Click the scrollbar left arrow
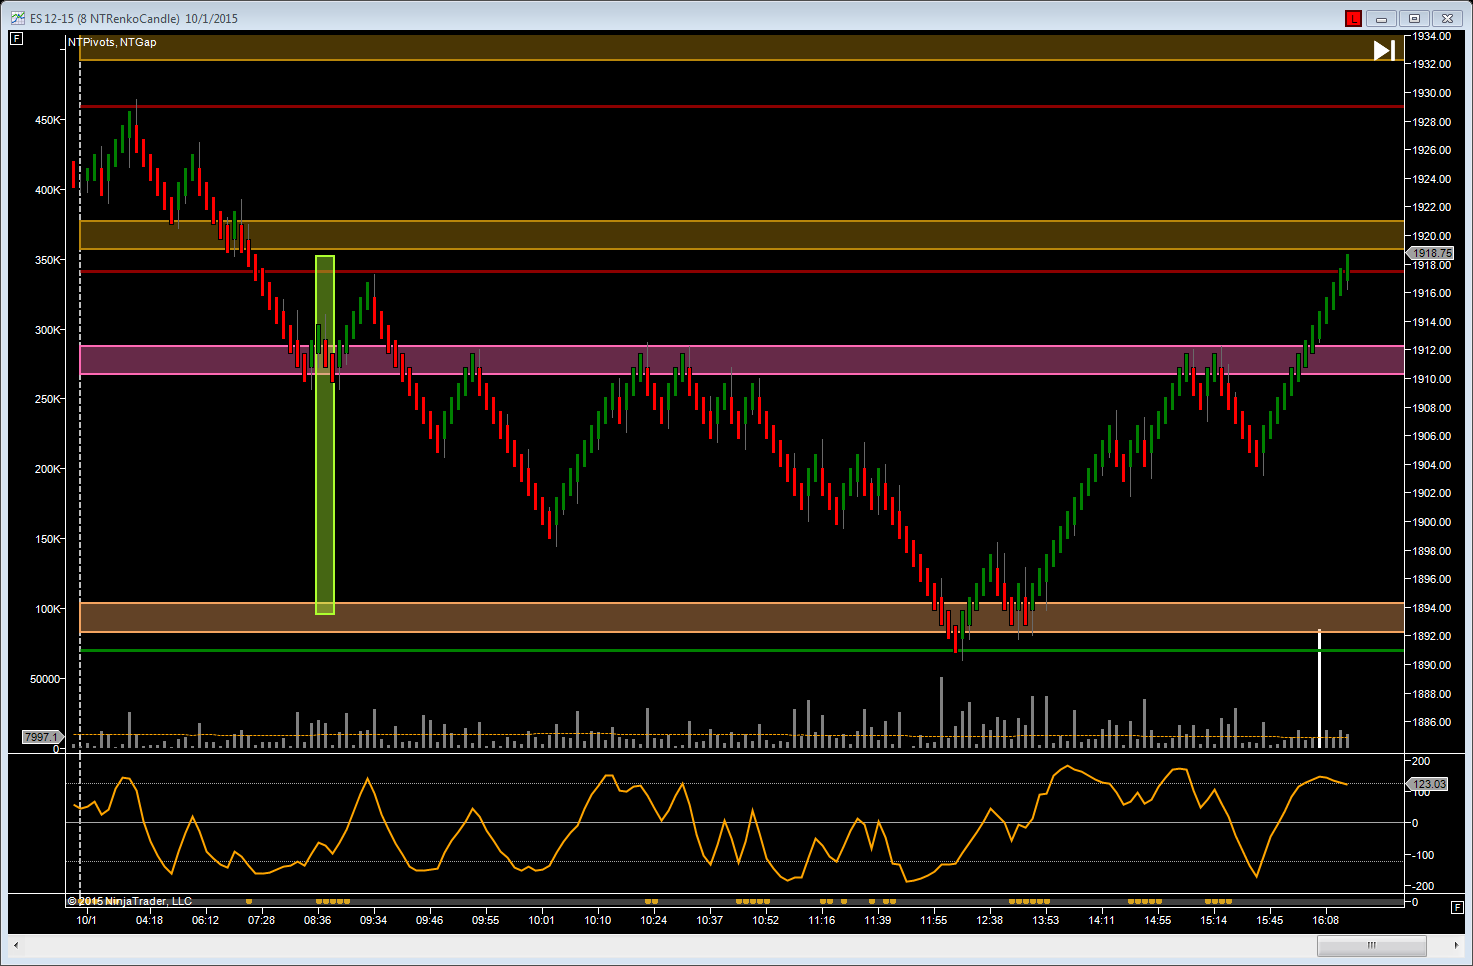1473x966 pixels. (16, 945)
